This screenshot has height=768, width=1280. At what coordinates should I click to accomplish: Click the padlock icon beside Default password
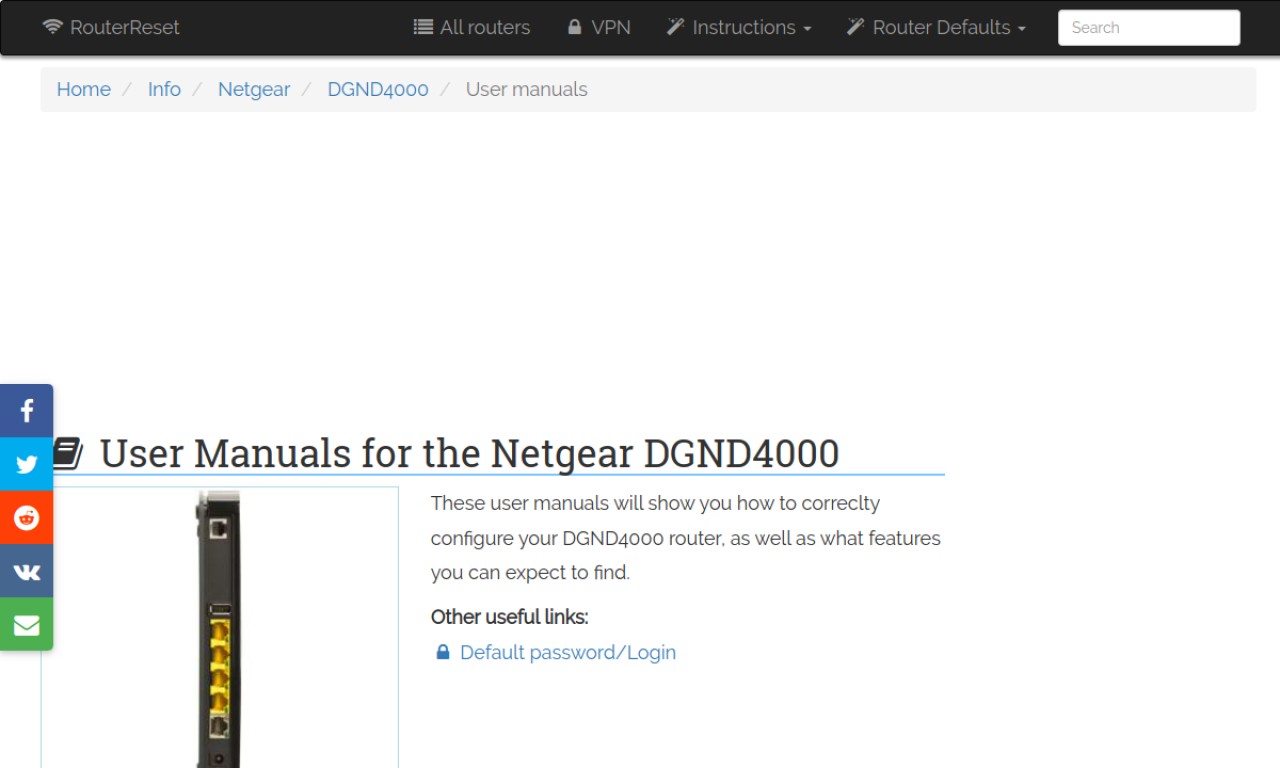[443, 652]
